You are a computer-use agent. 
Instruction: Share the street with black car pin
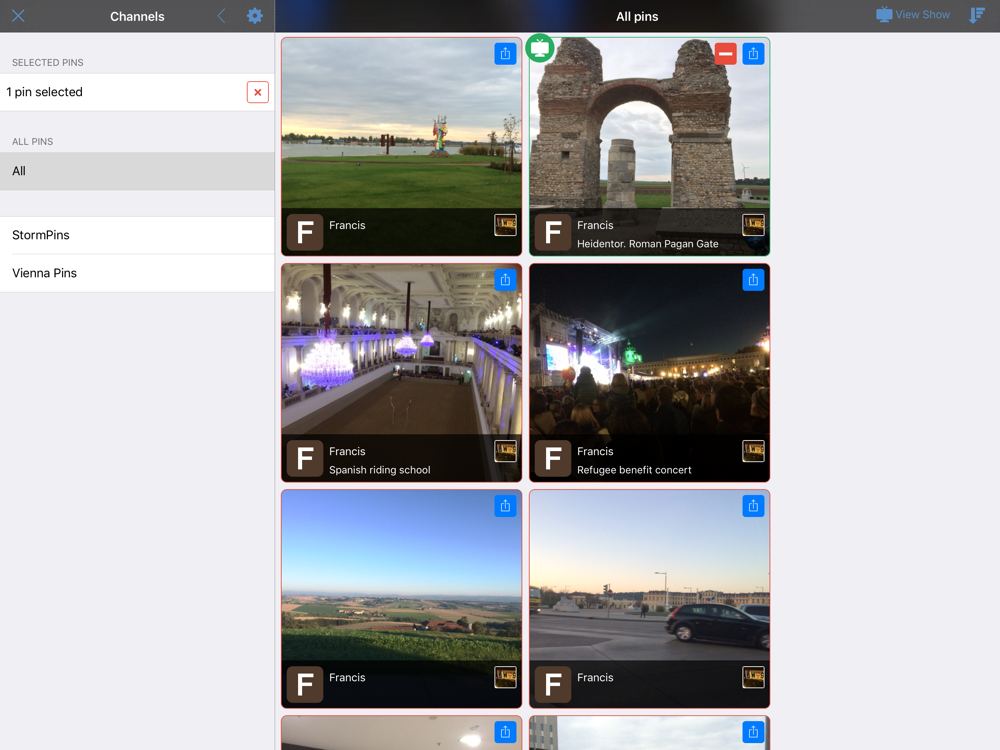pyautogui.click(x=753, y=506)
